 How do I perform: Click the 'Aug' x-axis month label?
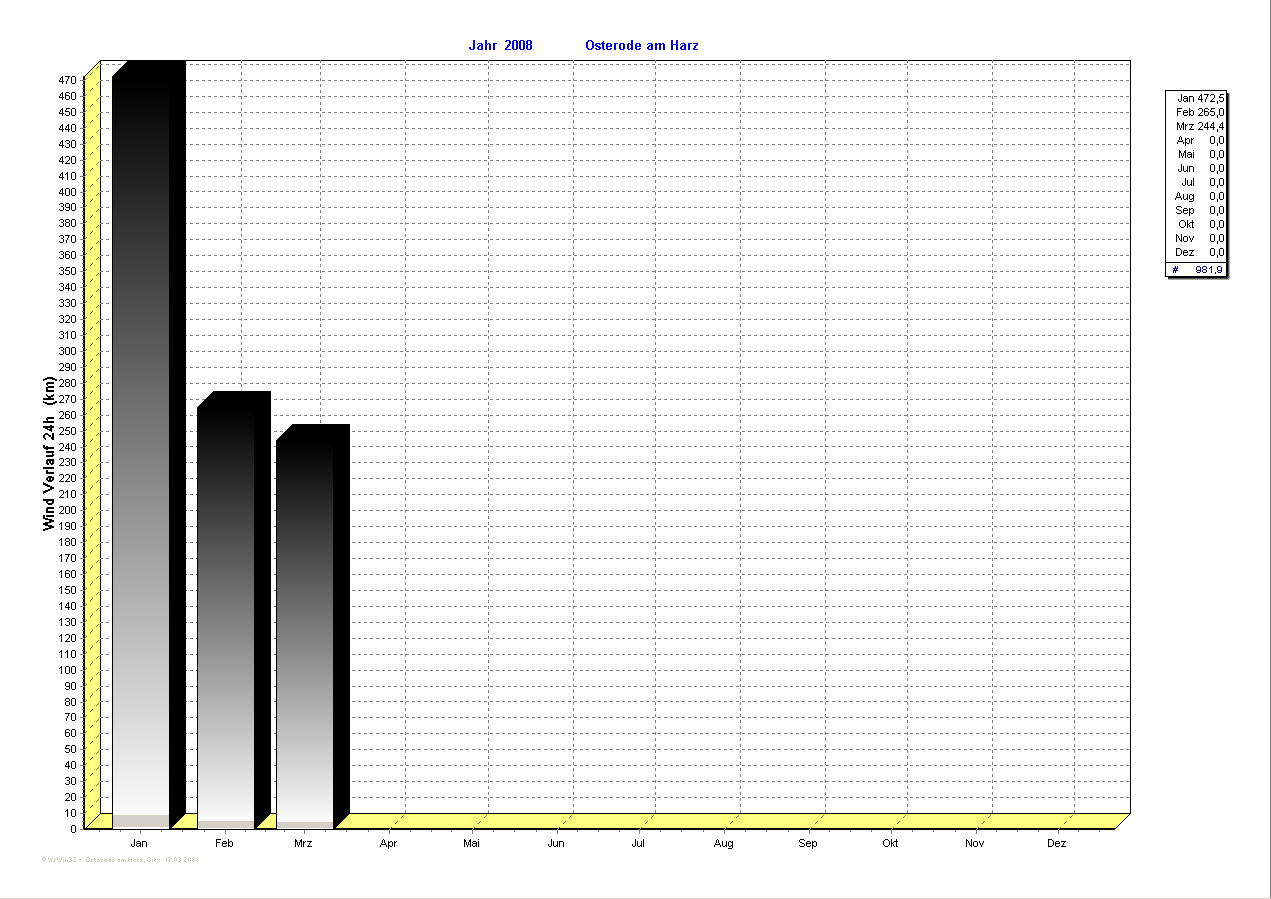723,844
